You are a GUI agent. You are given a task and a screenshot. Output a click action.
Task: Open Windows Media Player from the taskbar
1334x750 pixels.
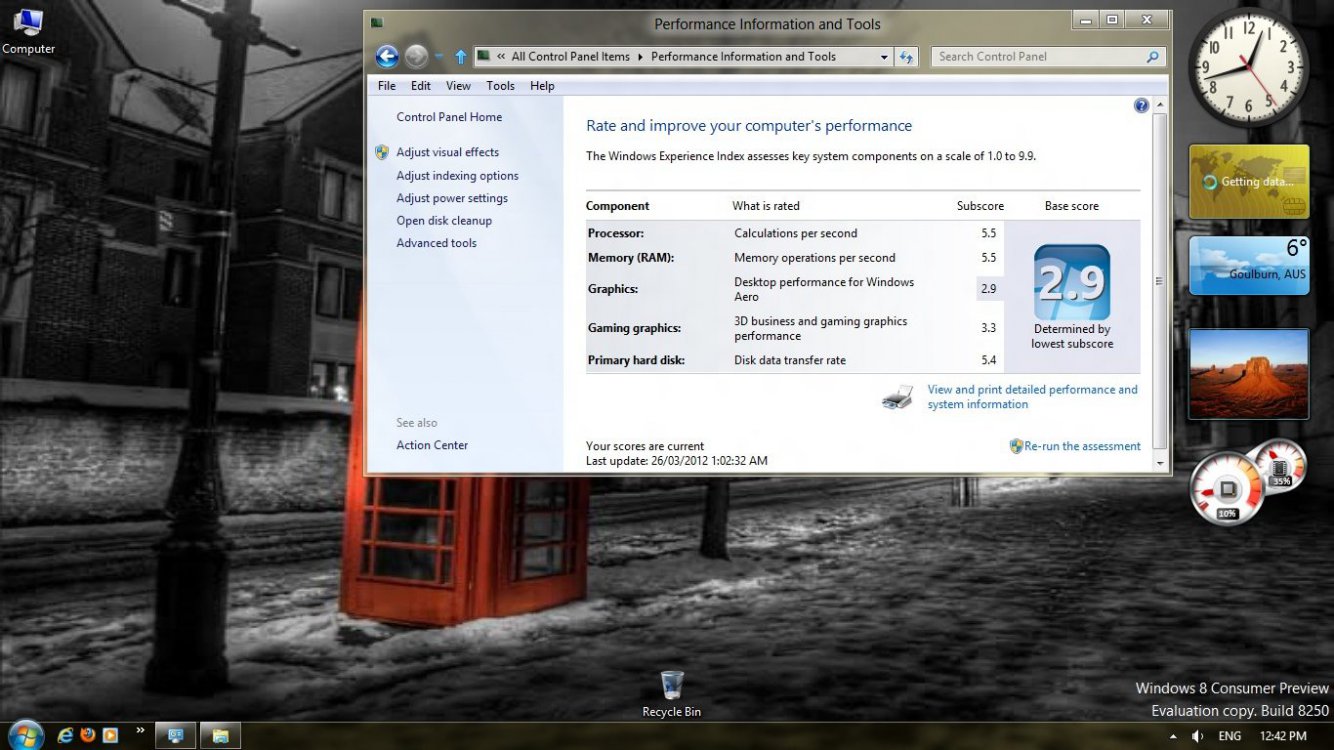(110, 735)
